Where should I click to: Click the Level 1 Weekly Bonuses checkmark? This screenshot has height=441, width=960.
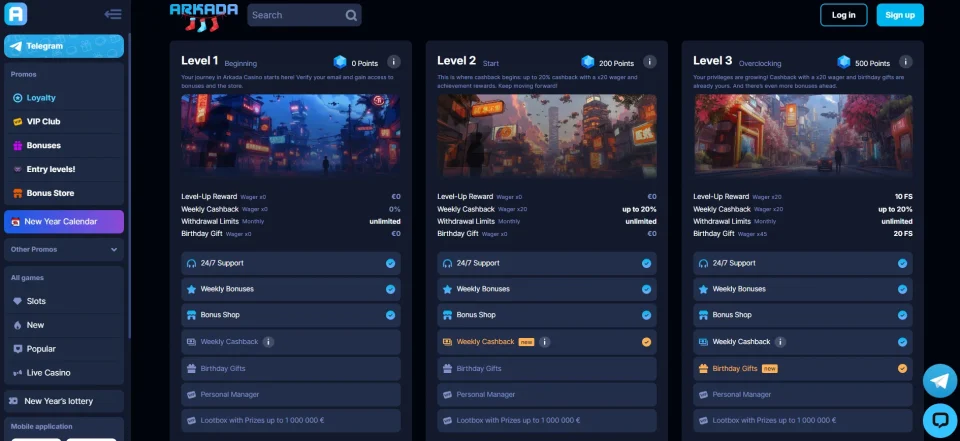point(390,289)
